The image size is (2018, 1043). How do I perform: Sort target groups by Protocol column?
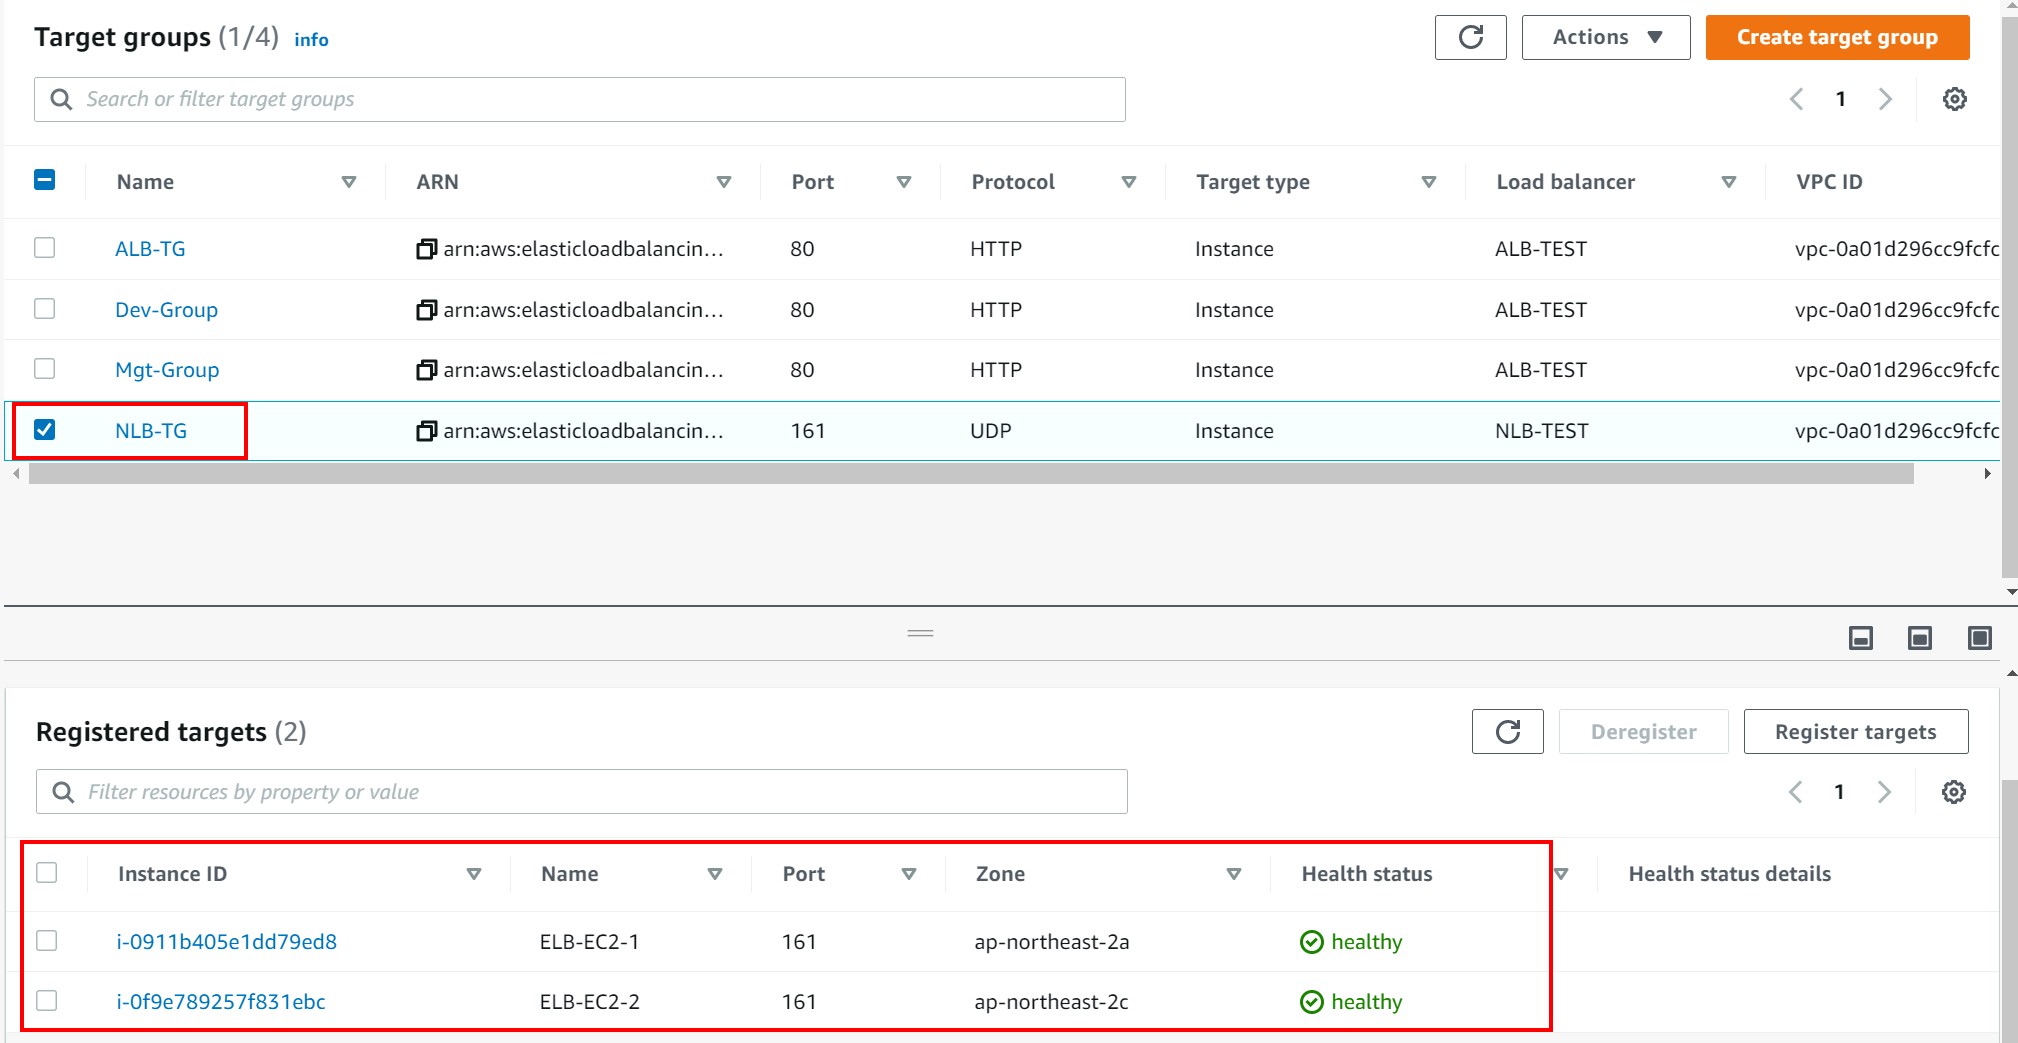coord(1129,182)
